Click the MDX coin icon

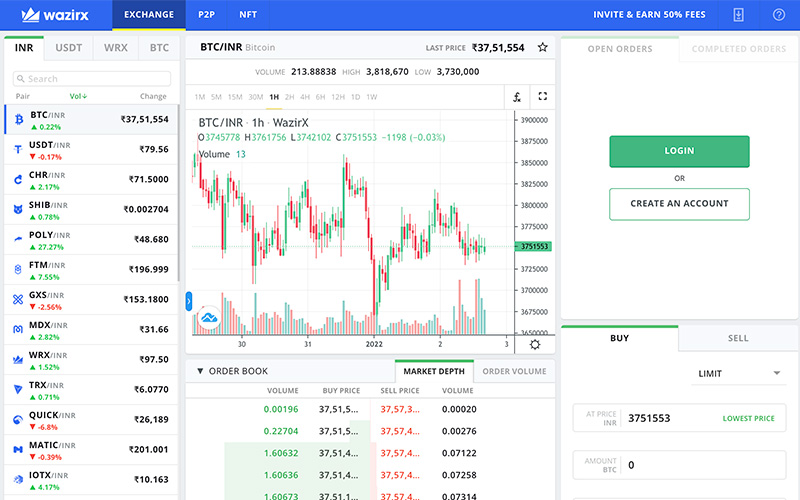click(x=18, y=330)
